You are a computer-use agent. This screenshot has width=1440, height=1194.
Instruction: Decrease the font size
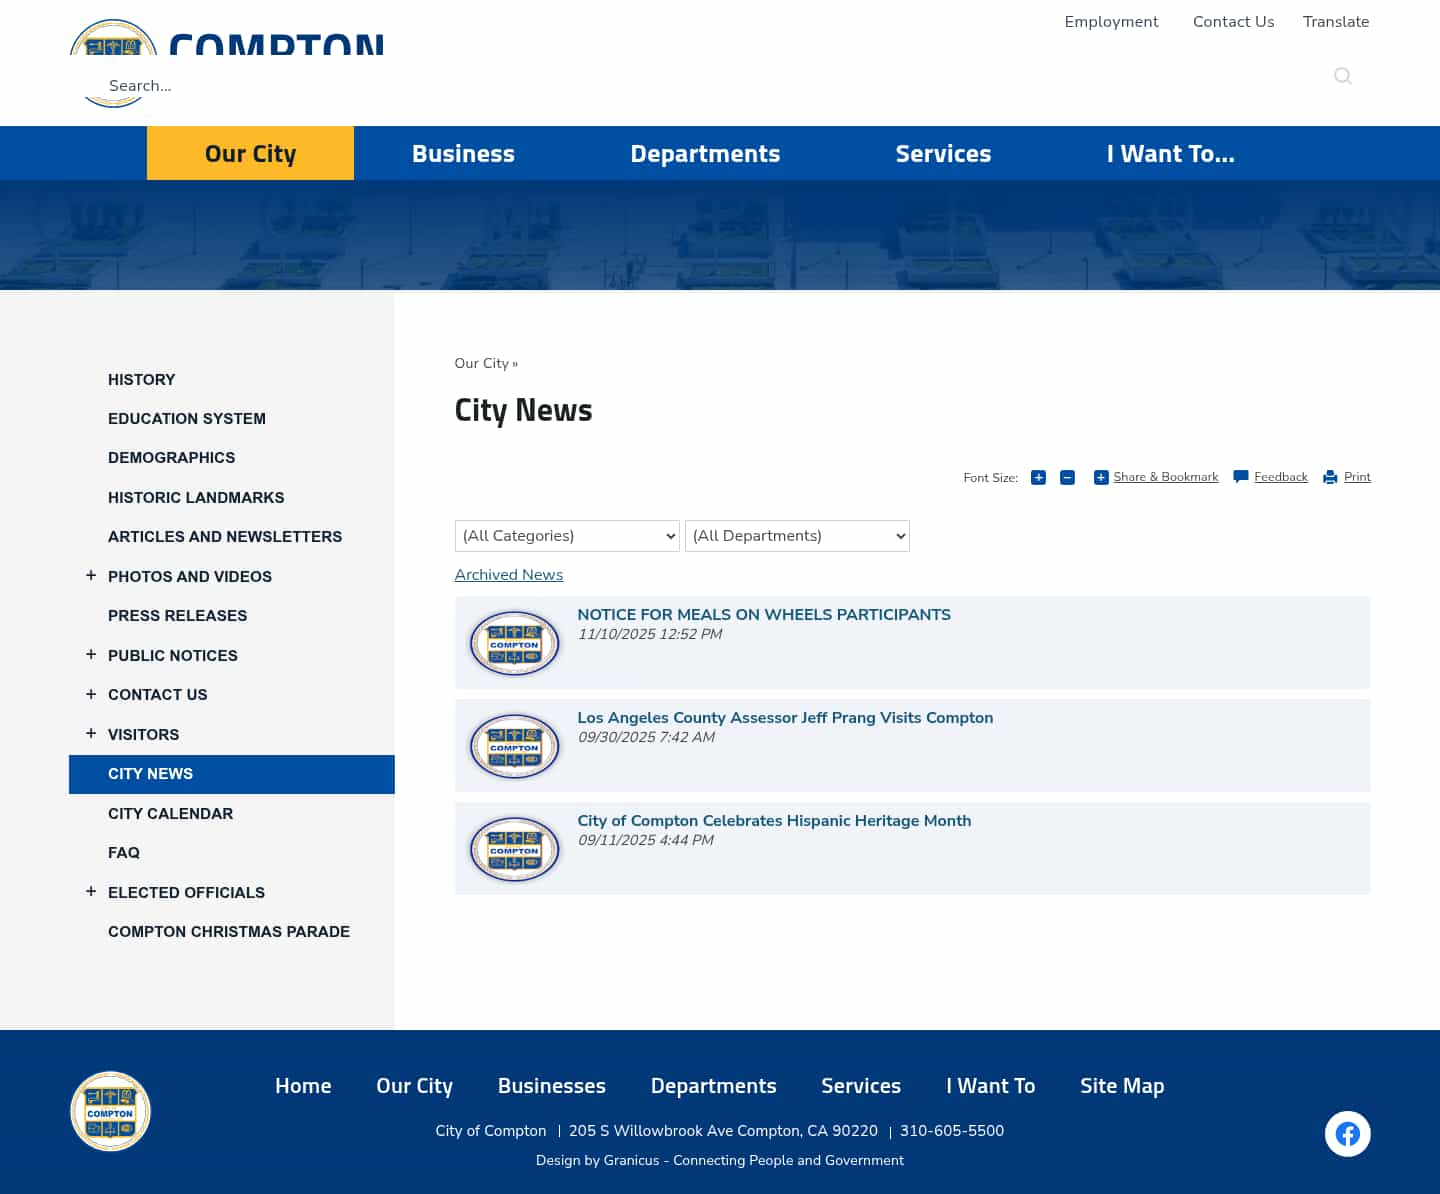pos(1067,477)
